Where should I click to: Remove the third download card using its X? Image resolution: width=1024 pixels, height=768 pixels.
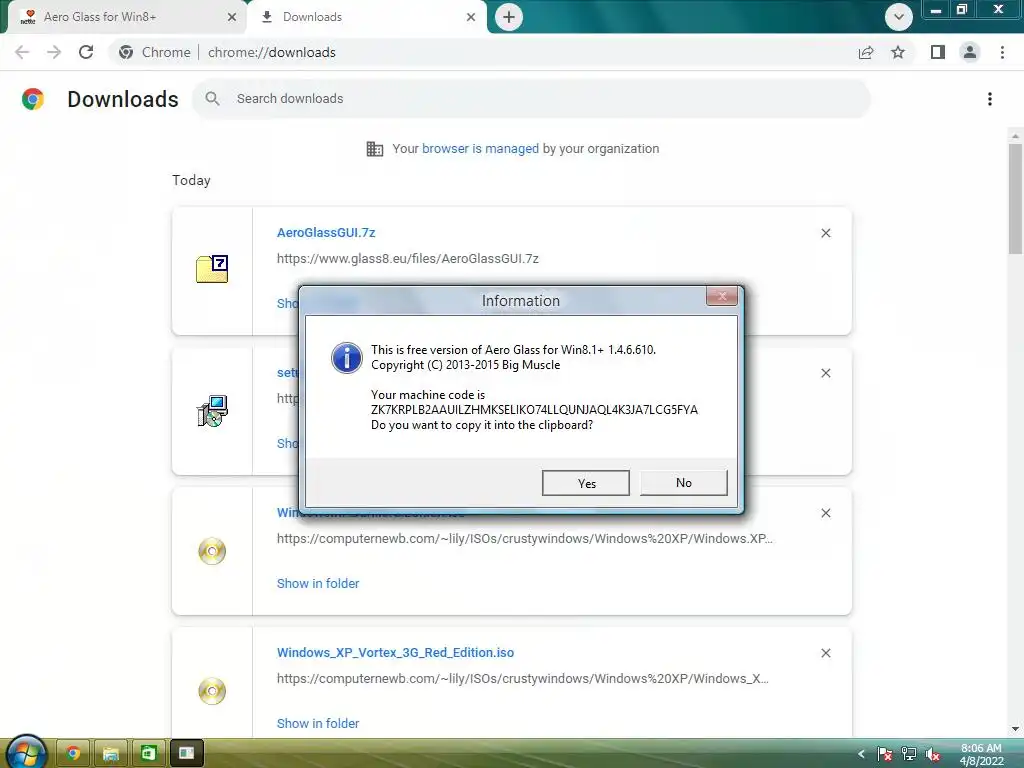pos(825,513)
